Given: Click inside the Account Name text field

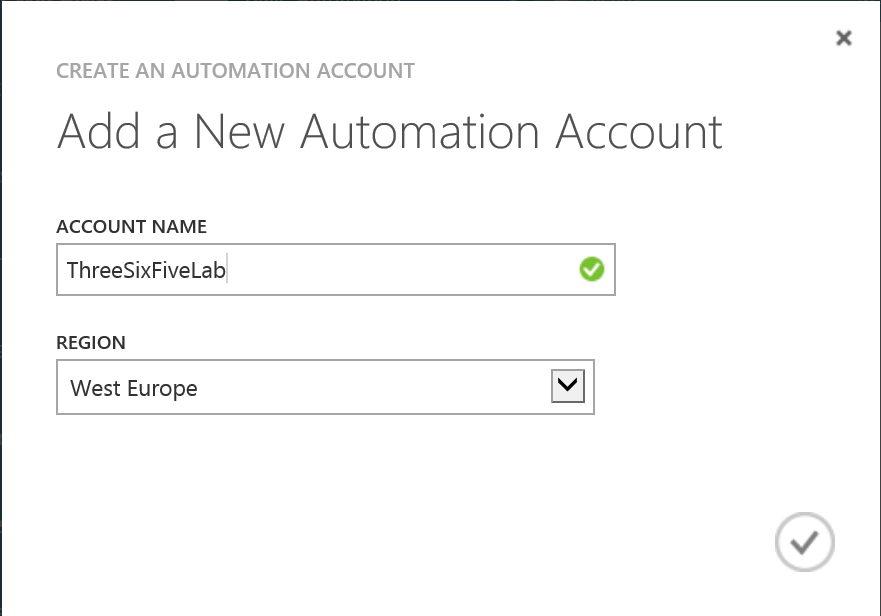Looking at the screenshot, I should [x=400, y=269].
